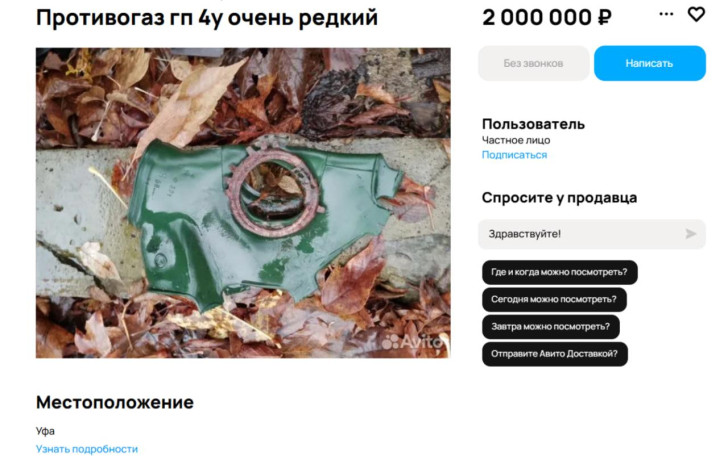The width and height of the screenshot is (728, 456).
Task: Open the gas mask listing photo
Action: pyautogui.click(x=243, y=202)
